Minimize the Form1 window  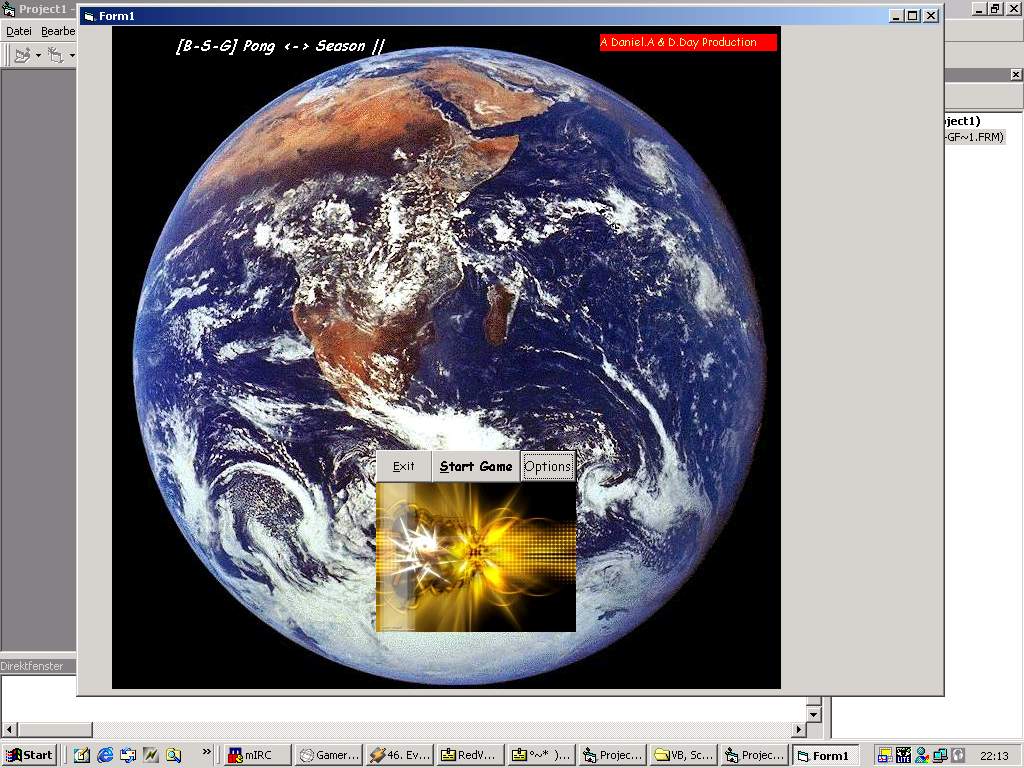click(x=897, y=16)
